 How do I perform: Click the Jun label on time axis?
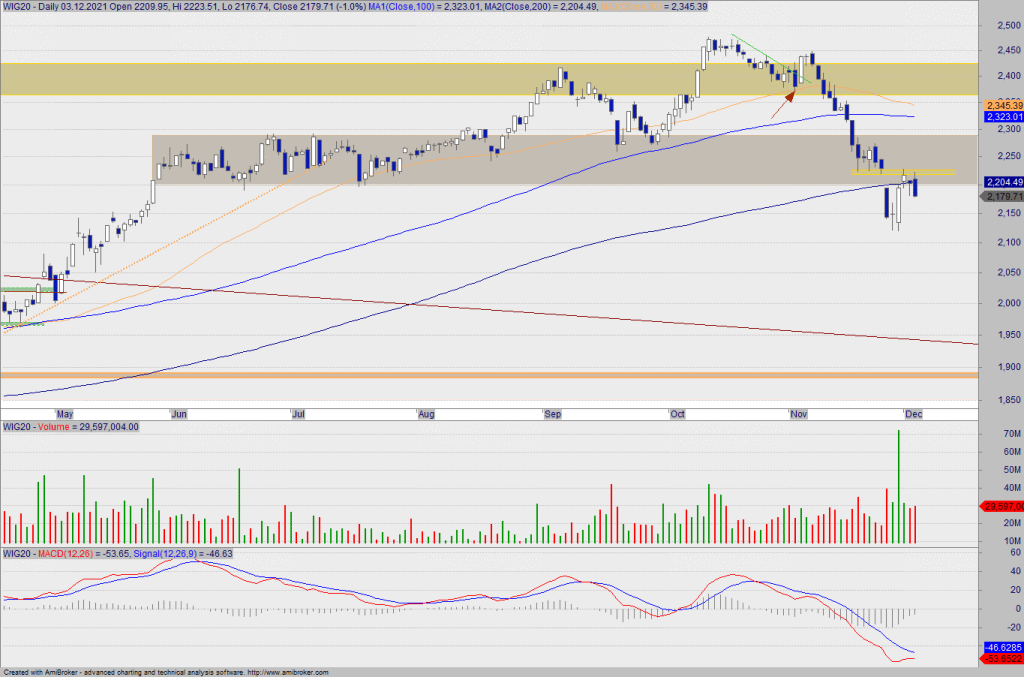click(x=180, y=413)
